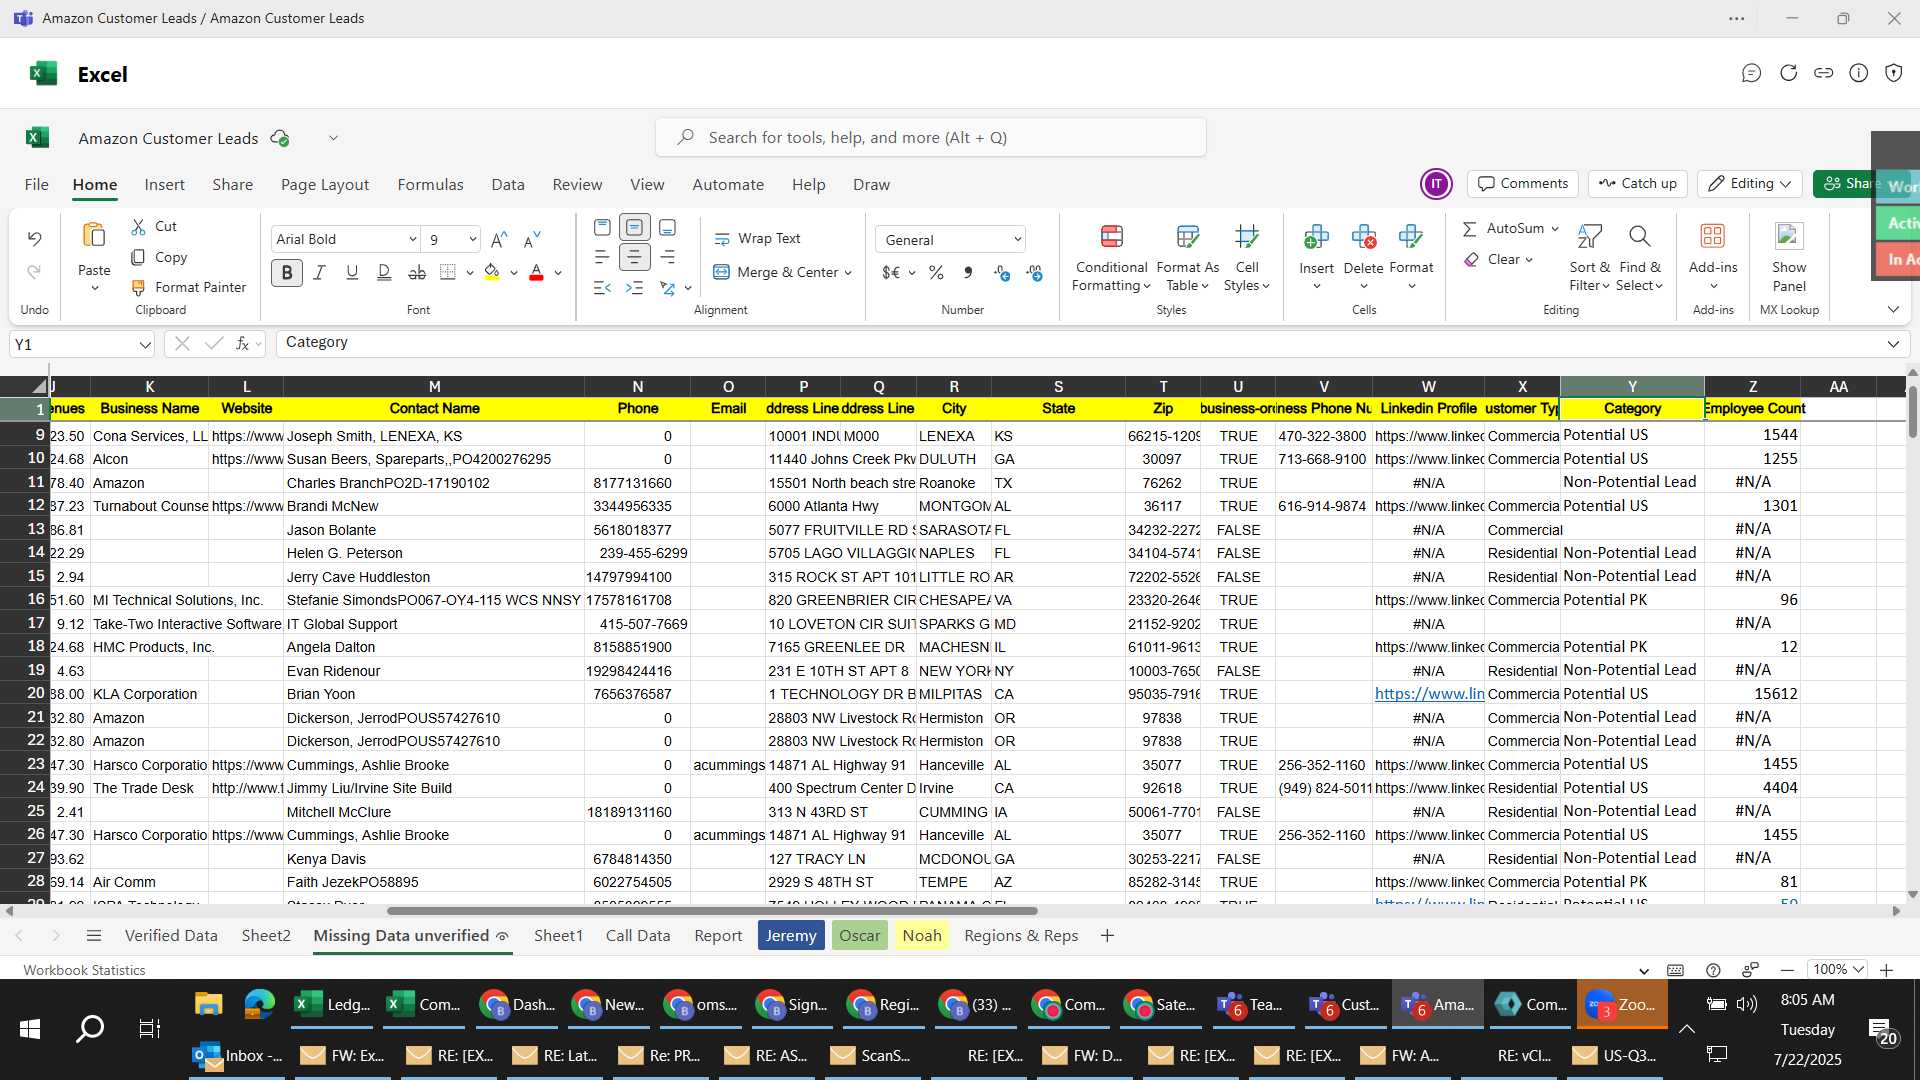This screenshot has width=1920, height=1080.
Task: Decrease indent in Alignment group
Action: coord(602,288)
